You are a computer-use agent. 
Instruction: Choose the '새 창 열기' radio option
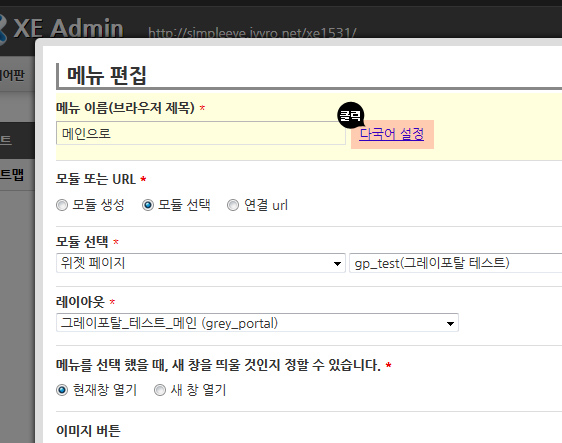click(160, 390)
